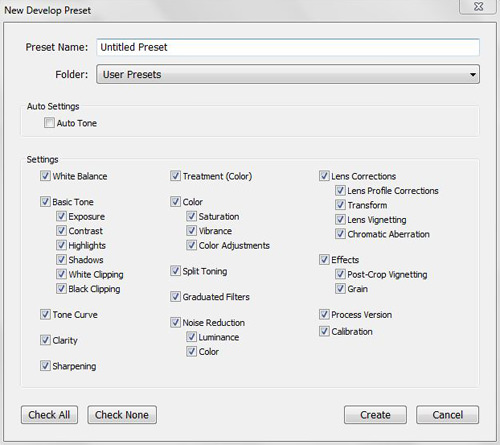
Task: Disable the Sharpening checkbox
Action: [45, 365]
